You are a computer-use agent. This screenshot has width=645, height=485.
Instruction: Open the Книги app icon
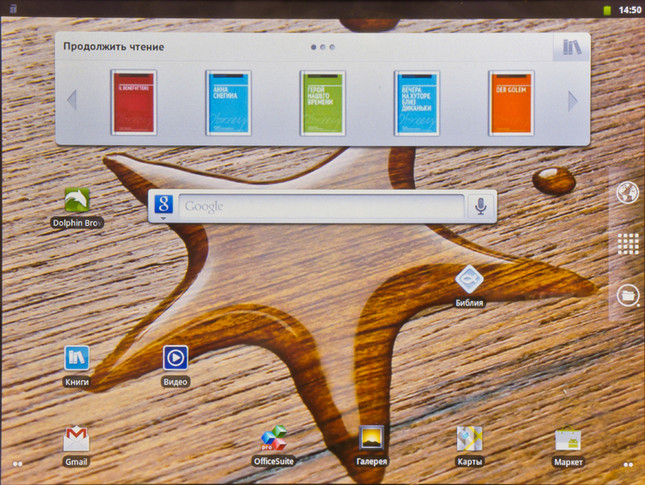click(x=77, y=358)
